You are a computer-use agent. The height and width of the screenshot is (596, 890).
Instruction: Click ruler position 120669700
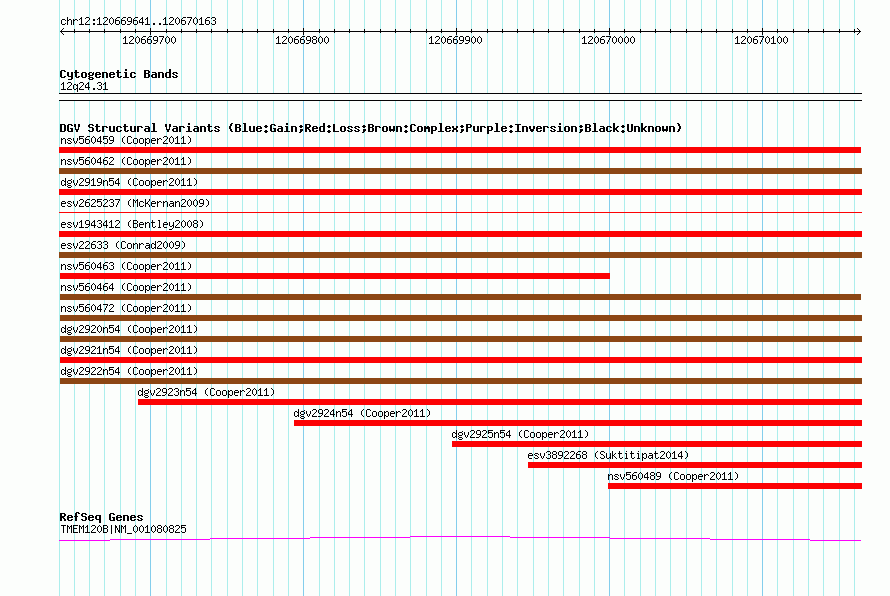[x=149, y=40]
